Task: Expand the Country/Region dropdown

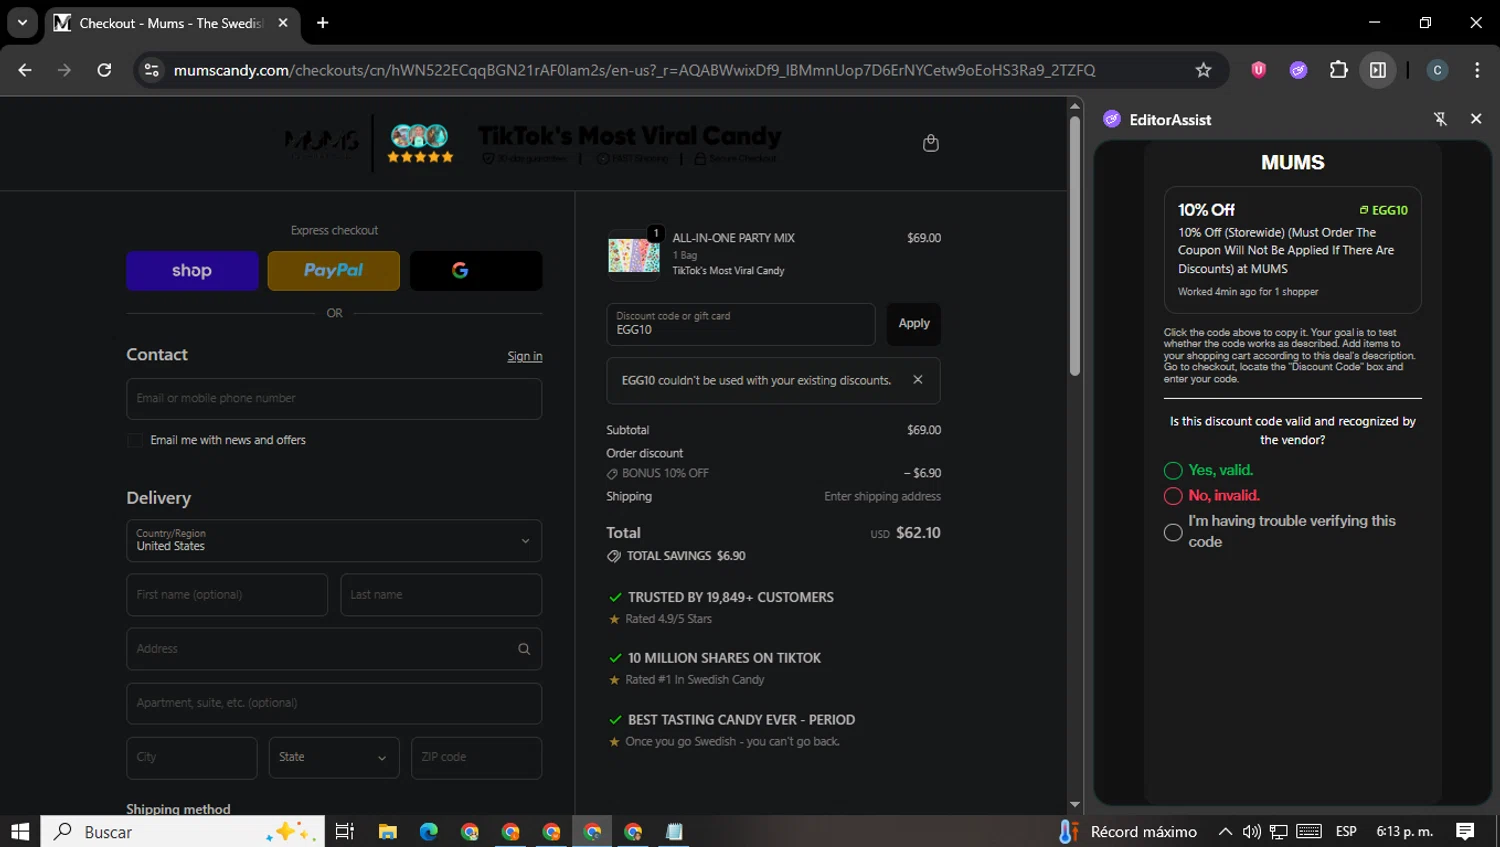Action: [334, 541]
